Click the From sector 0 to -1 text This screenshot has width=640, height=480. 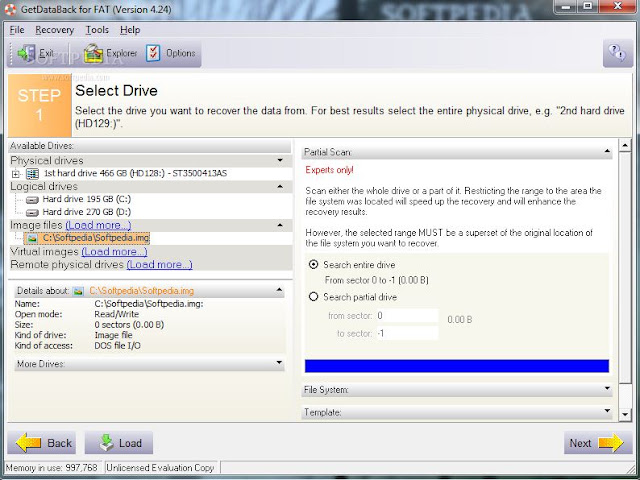pos(376,280)
